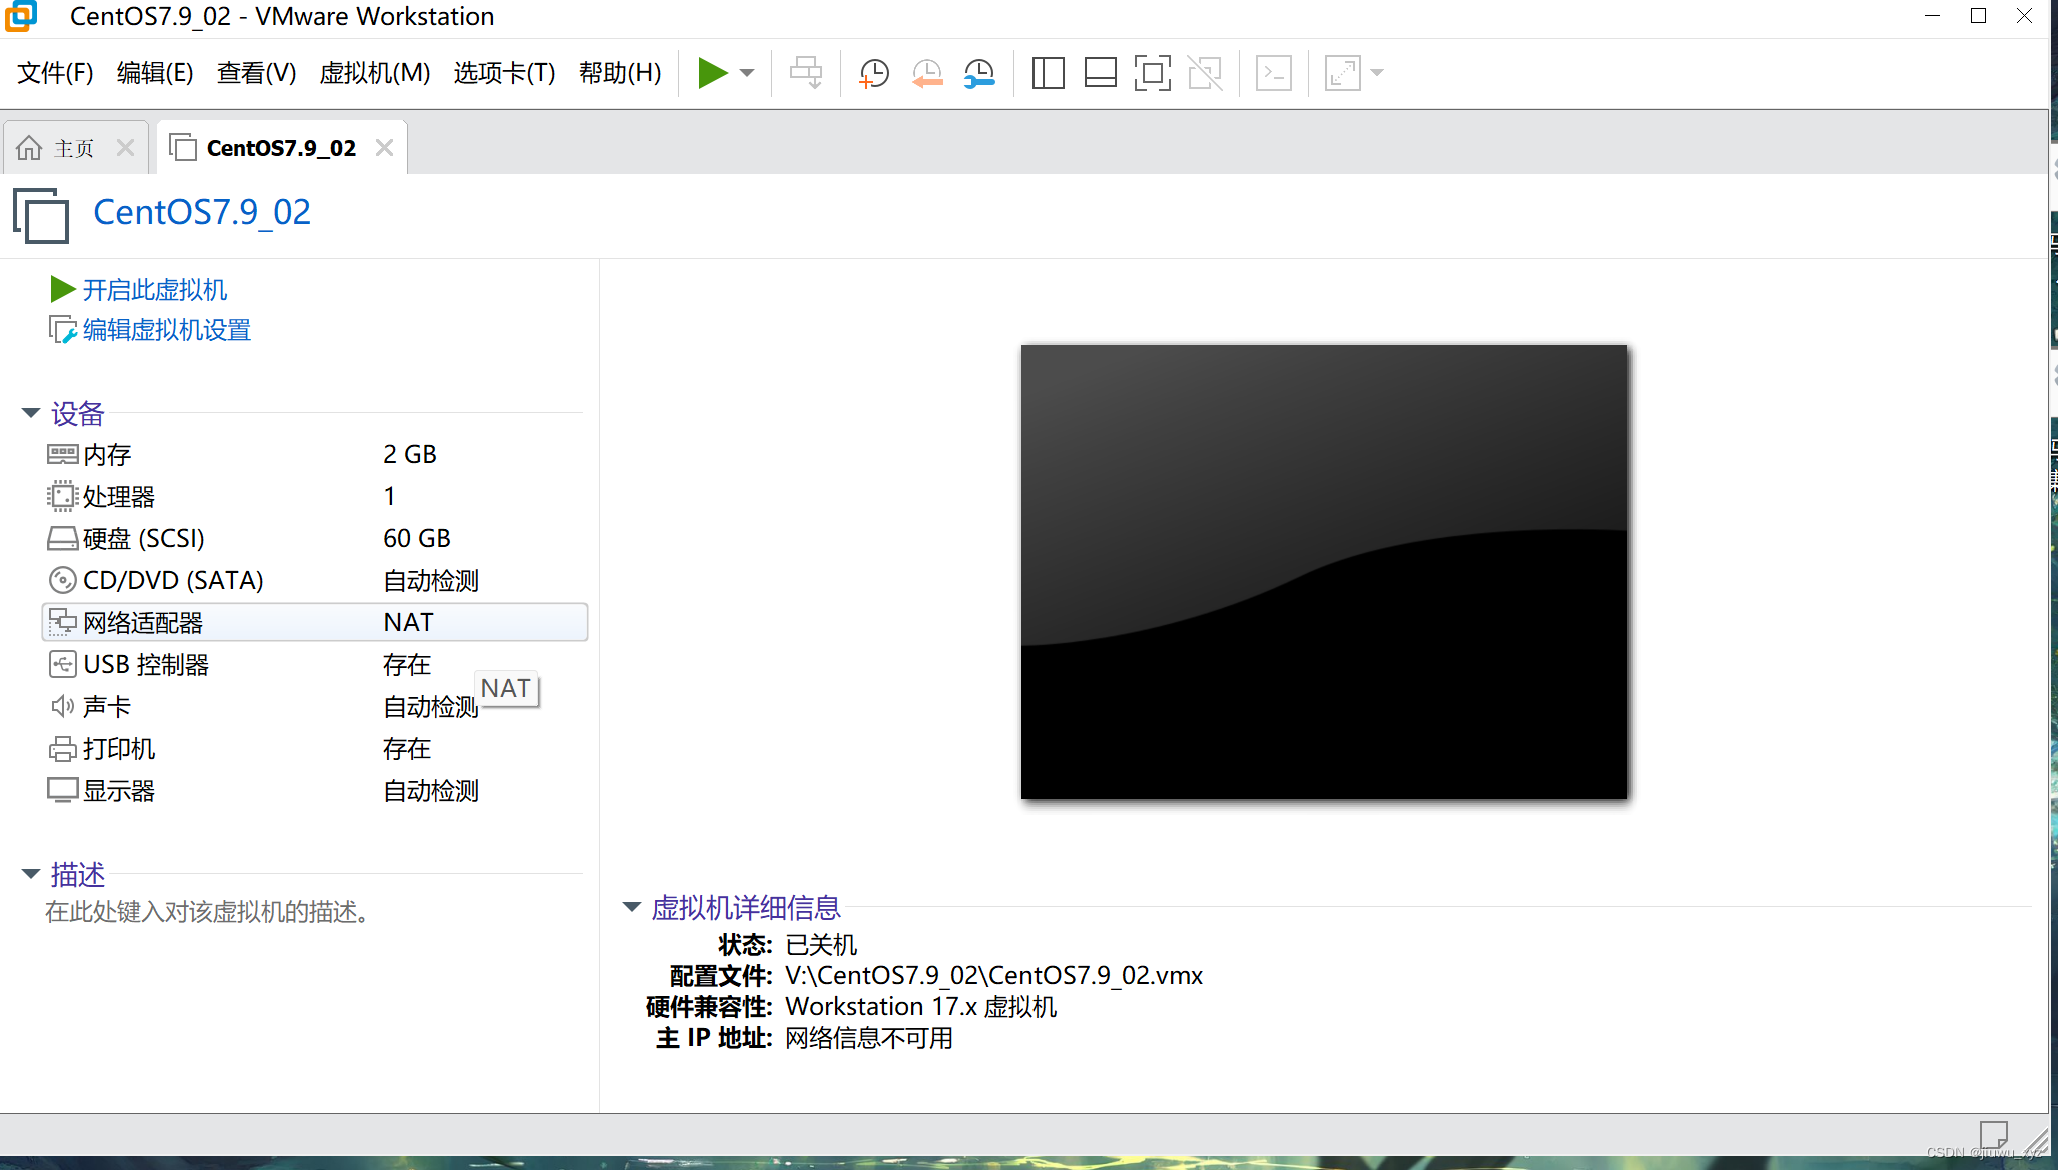Close the CentOS7.9_02 tab
2058x1170 pixels.
point(384,148)
